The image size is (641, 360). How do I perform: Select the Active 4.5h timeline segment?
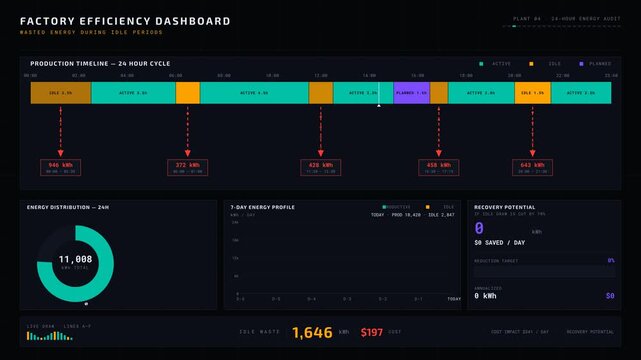click(254, 93)
